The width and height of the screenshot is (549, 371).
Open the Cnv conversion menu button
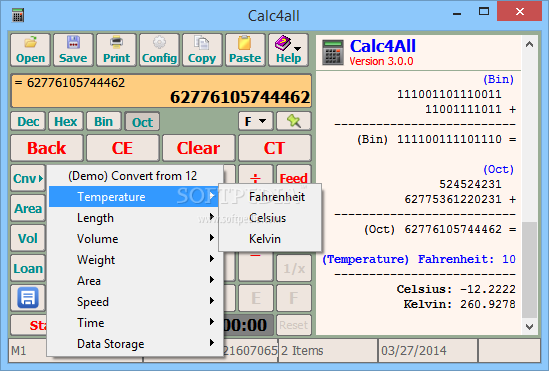click(28, 178)
